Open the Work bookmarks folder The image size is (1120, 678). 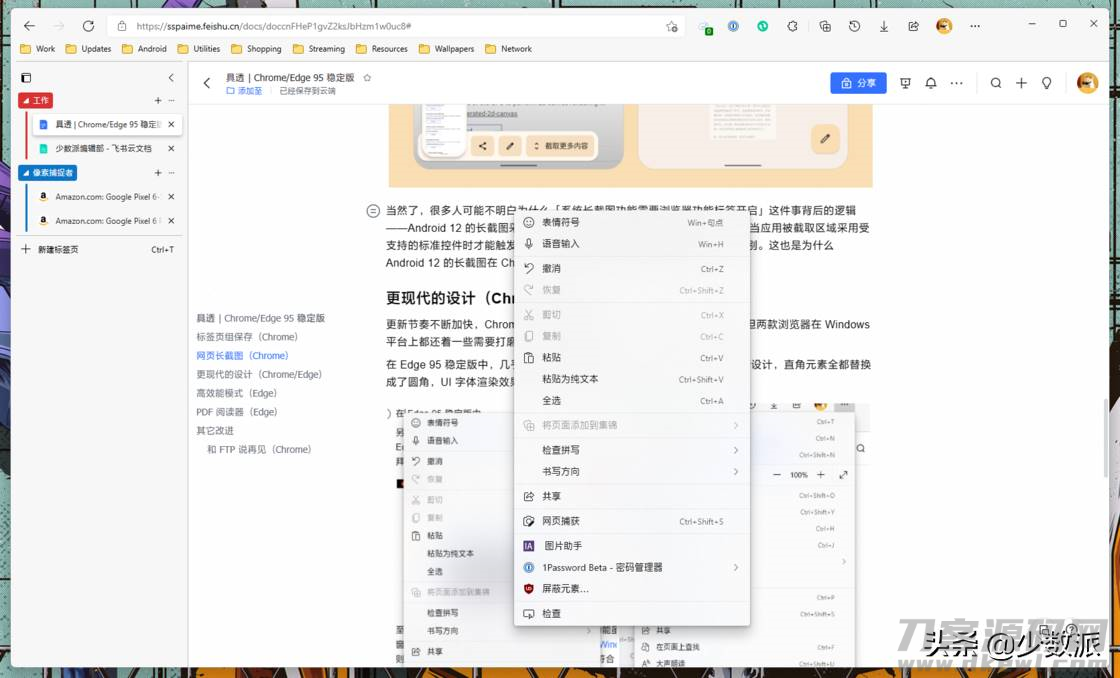click(38, 49)
